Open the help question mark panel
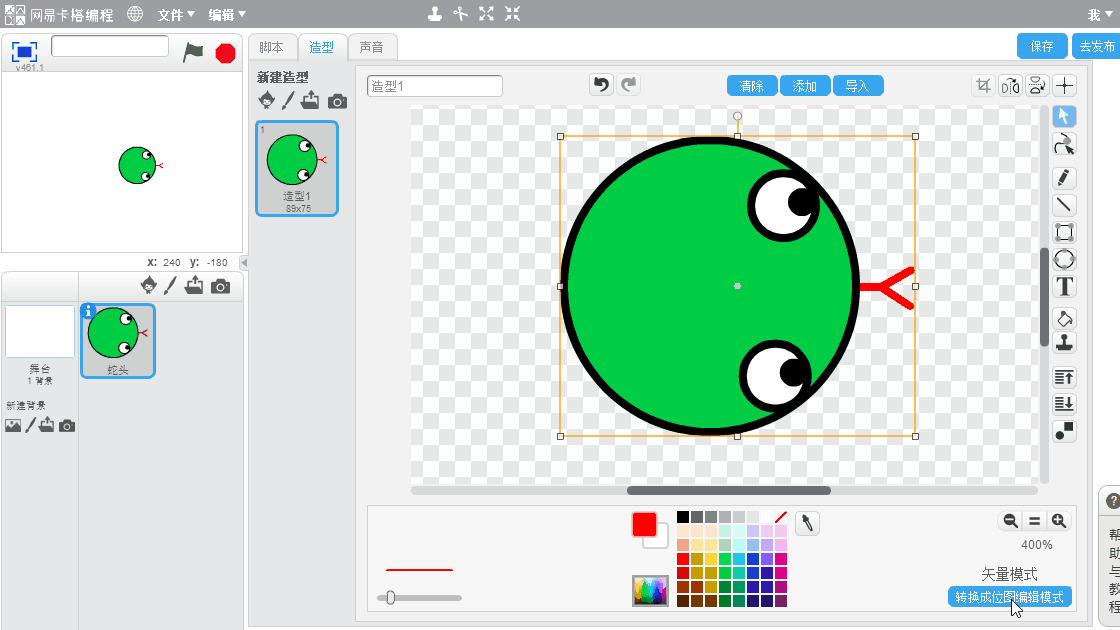 [1111, 501]
